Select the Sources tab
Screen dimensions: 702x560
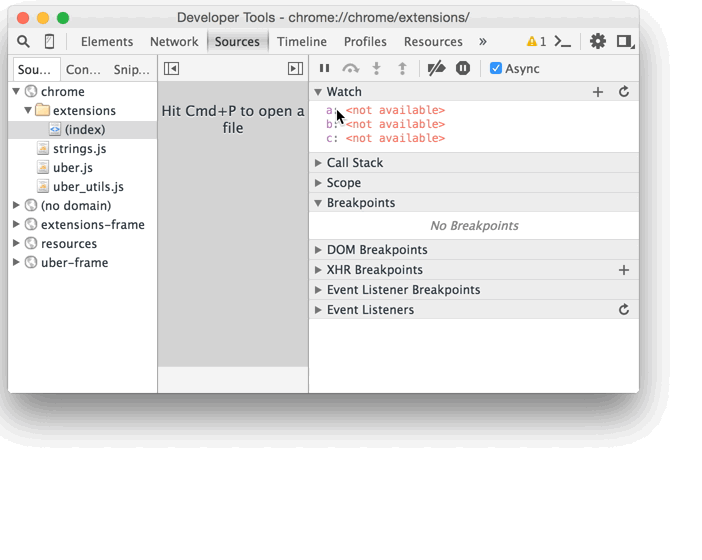pos(237,42)
